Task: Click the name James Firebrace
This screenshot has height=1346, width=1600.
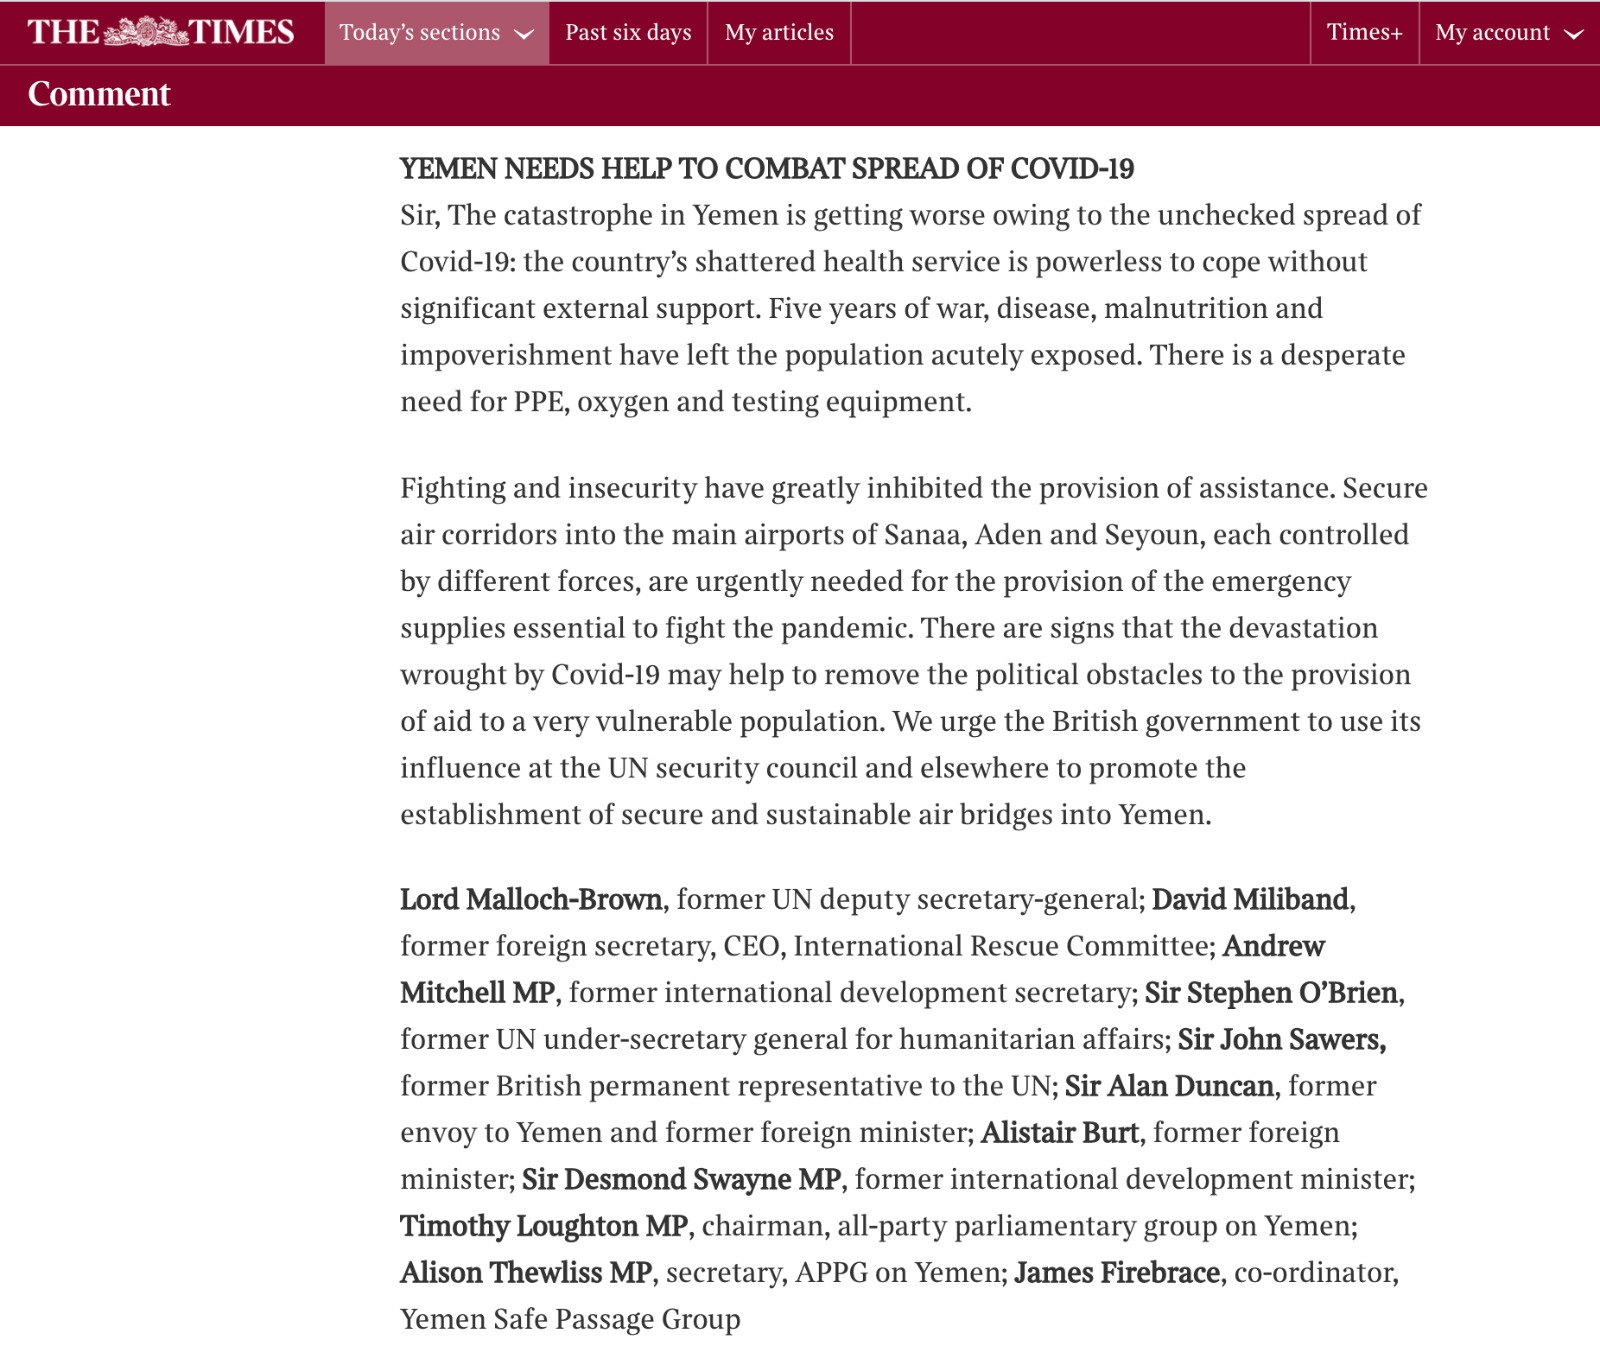Action: [x=1117, y=1272]
